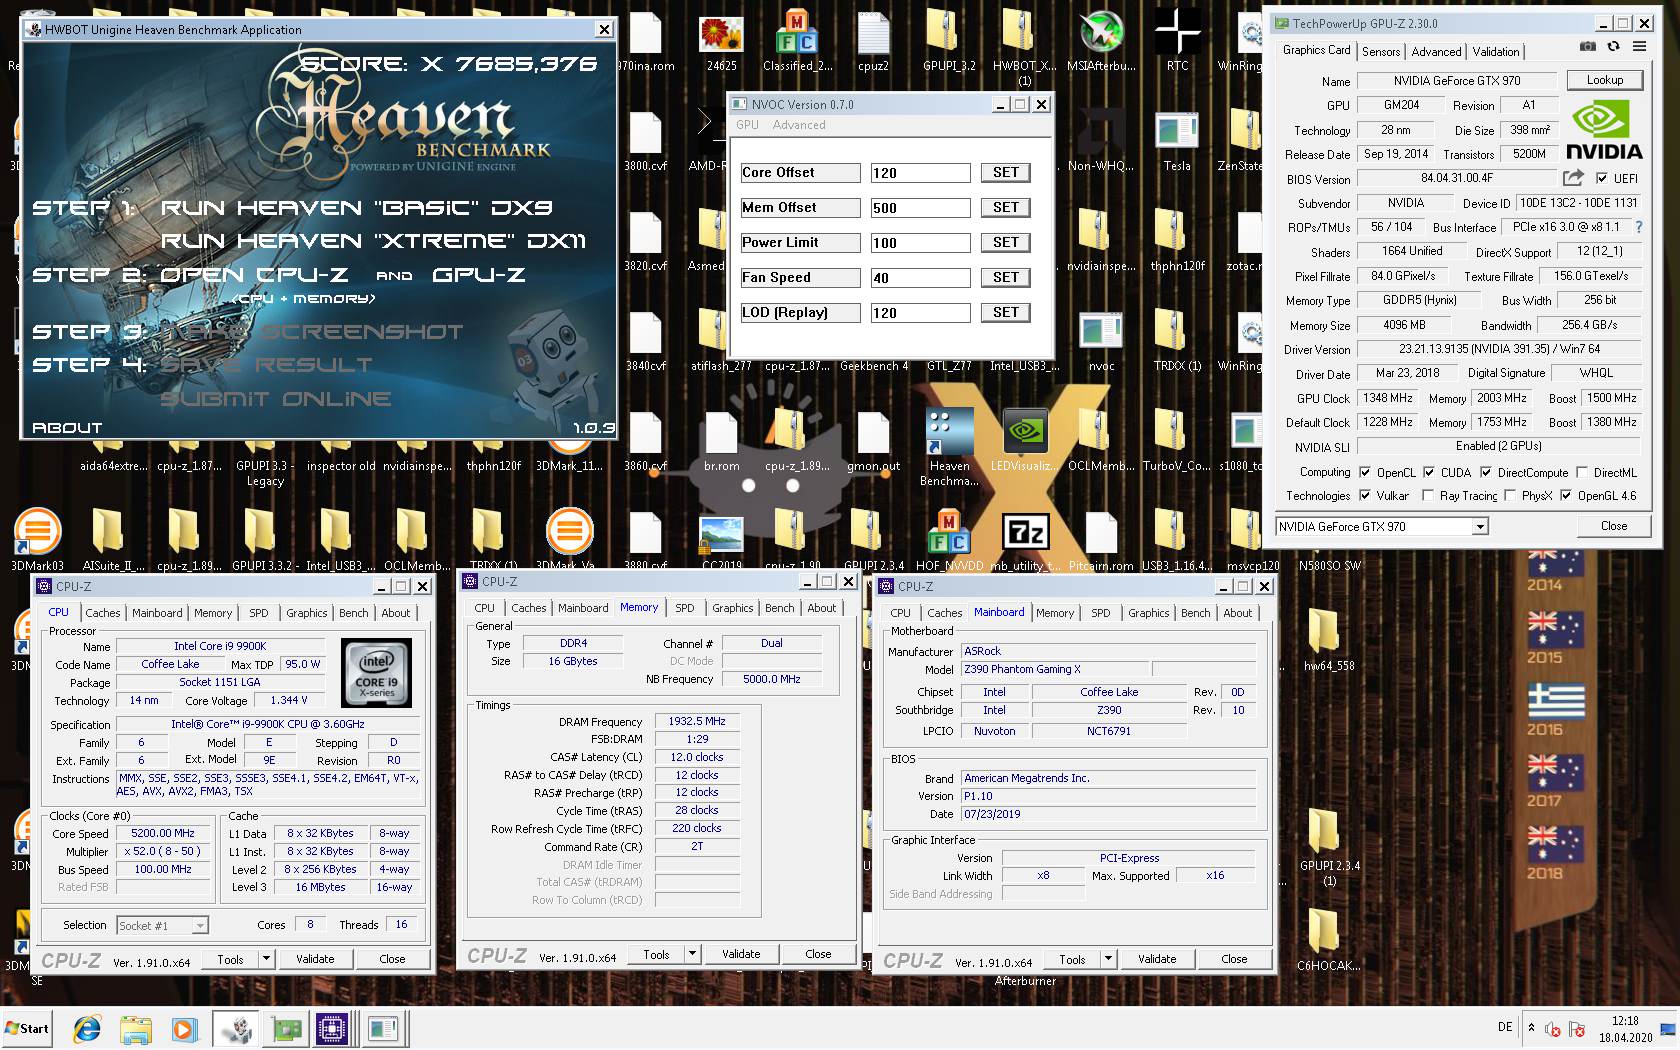Click the RTC desktop icon
The image size is (1680, 1050).
click(1178, 32)
